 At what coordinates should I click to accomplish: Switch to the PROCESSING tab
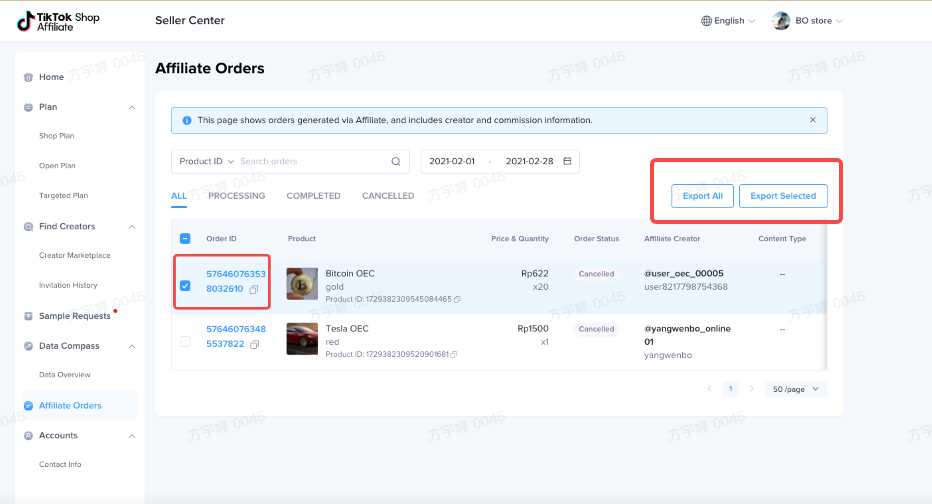(x=236, y=196)
